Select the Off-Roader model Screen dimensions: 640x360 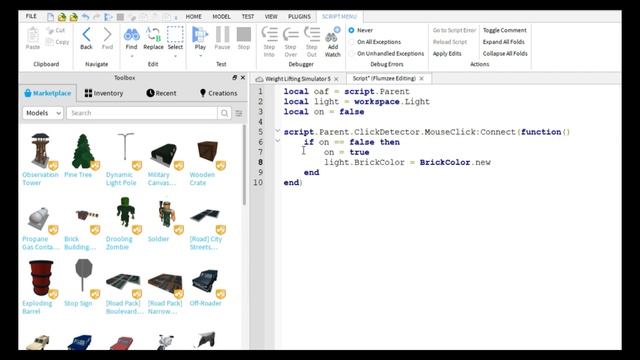(207, 287)
